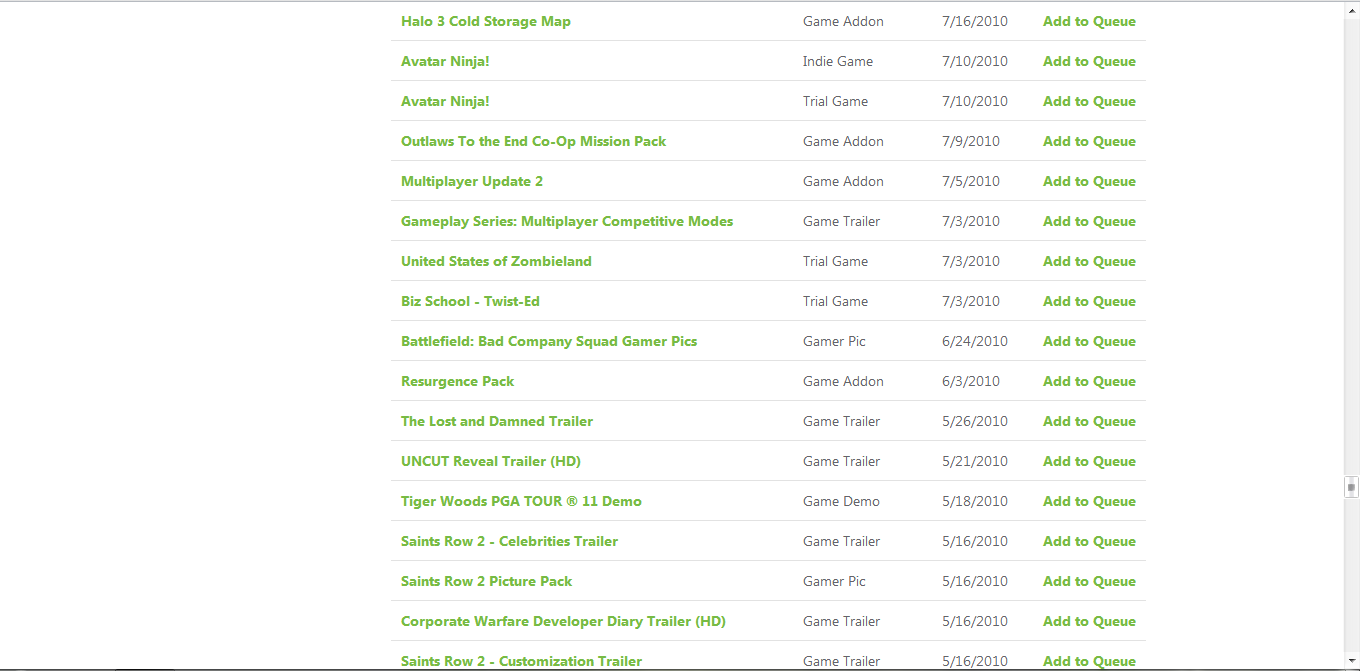Click the vertical scrollbar thumb
1360x671 pixels.
[x=1351, y=488]
